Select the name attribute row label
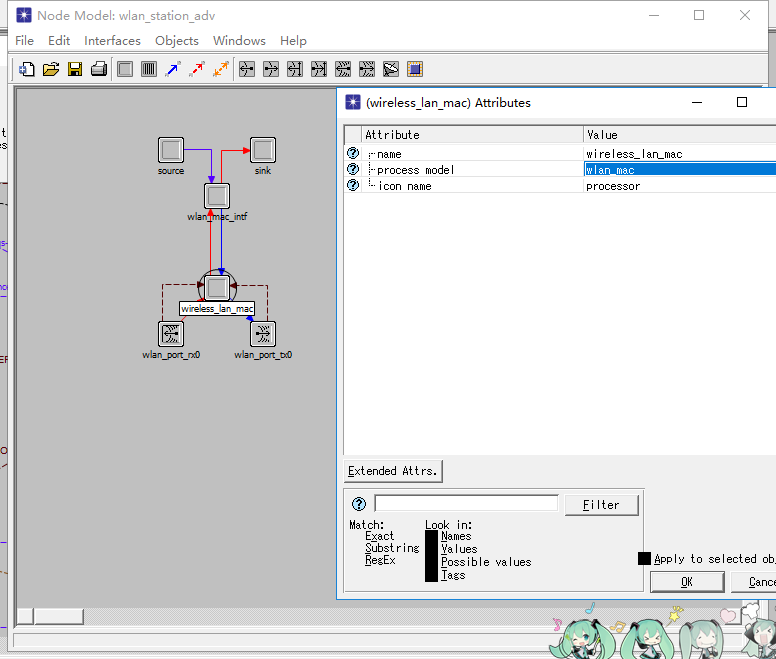 tap(389, 154)
